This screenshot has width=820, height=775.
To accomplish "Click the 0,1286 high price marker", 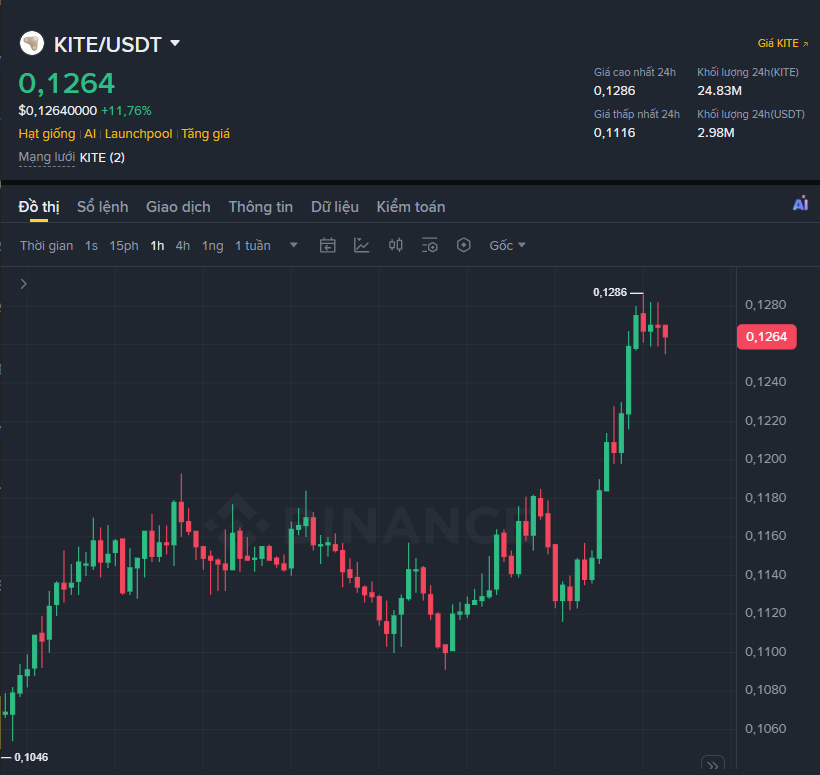I will (x=610, y=292).
